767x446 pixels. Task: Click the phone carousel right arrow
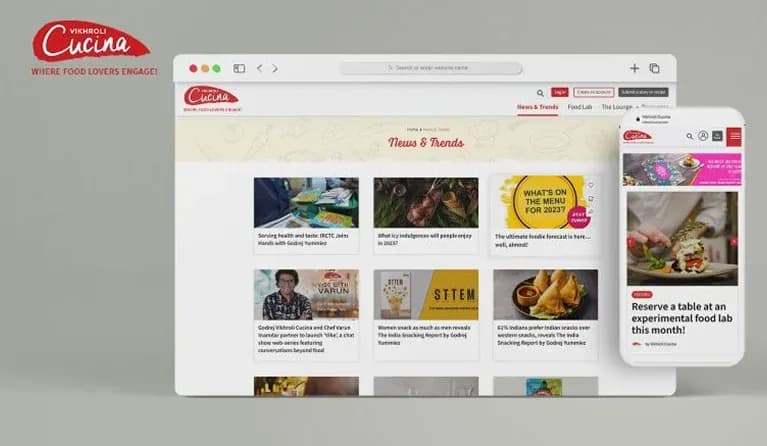coord(734,242)
